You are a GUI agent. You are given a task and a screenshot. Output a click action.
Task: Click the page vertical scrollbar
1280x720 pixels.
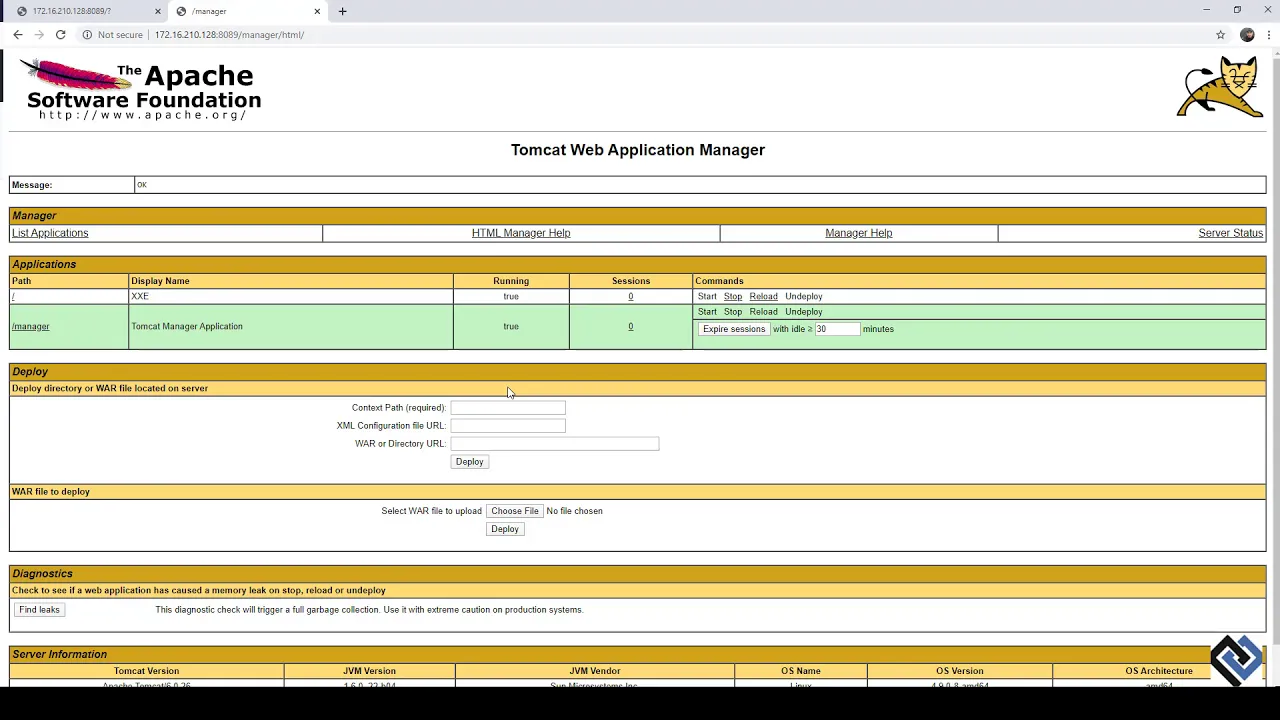(x=1275, y=350)
